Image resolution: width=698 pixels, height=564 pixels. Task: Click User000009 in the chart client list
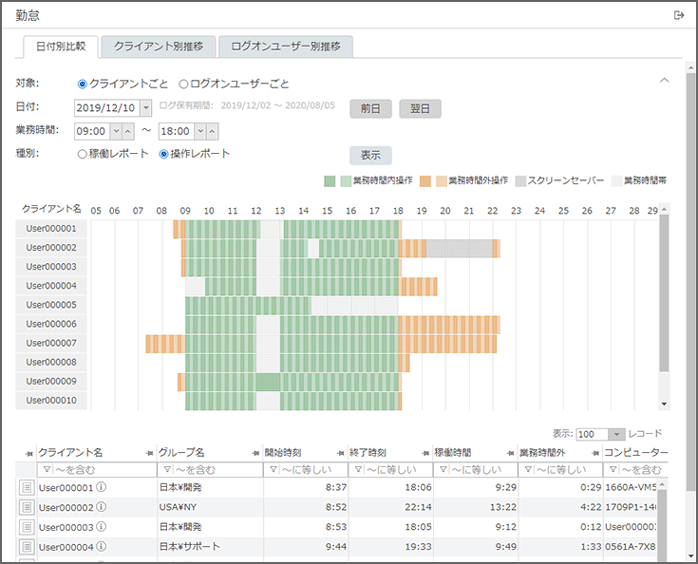(51, 381)
